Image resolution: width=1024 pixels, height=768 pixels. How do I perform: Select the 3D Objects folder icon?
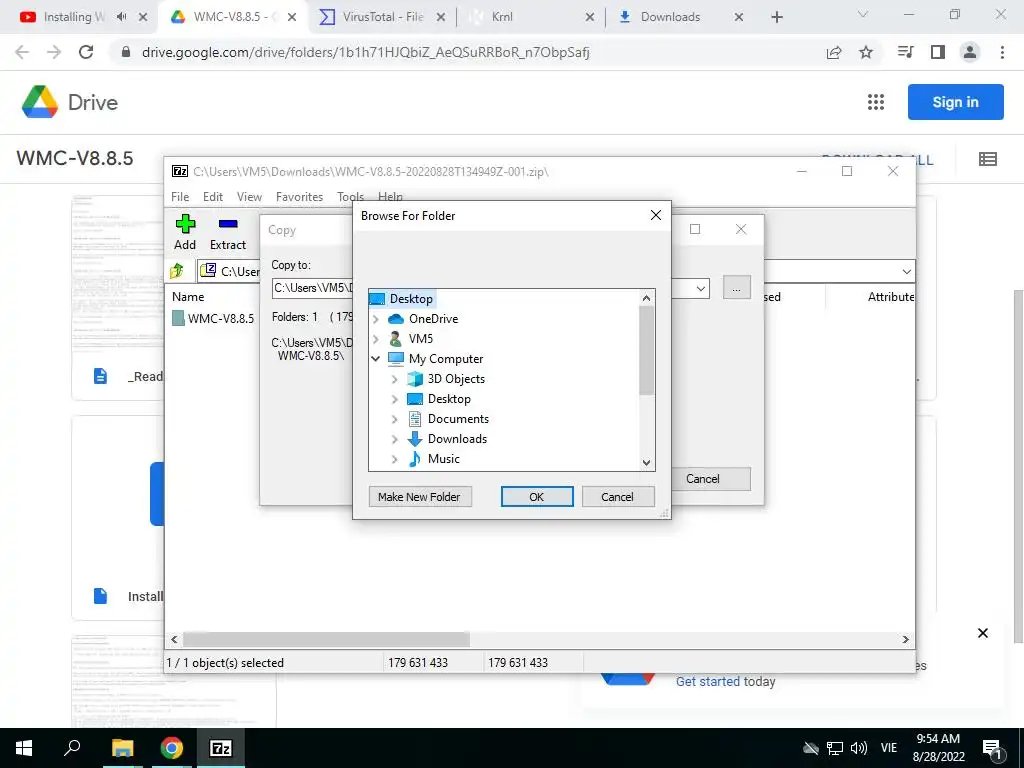point(415,379)
